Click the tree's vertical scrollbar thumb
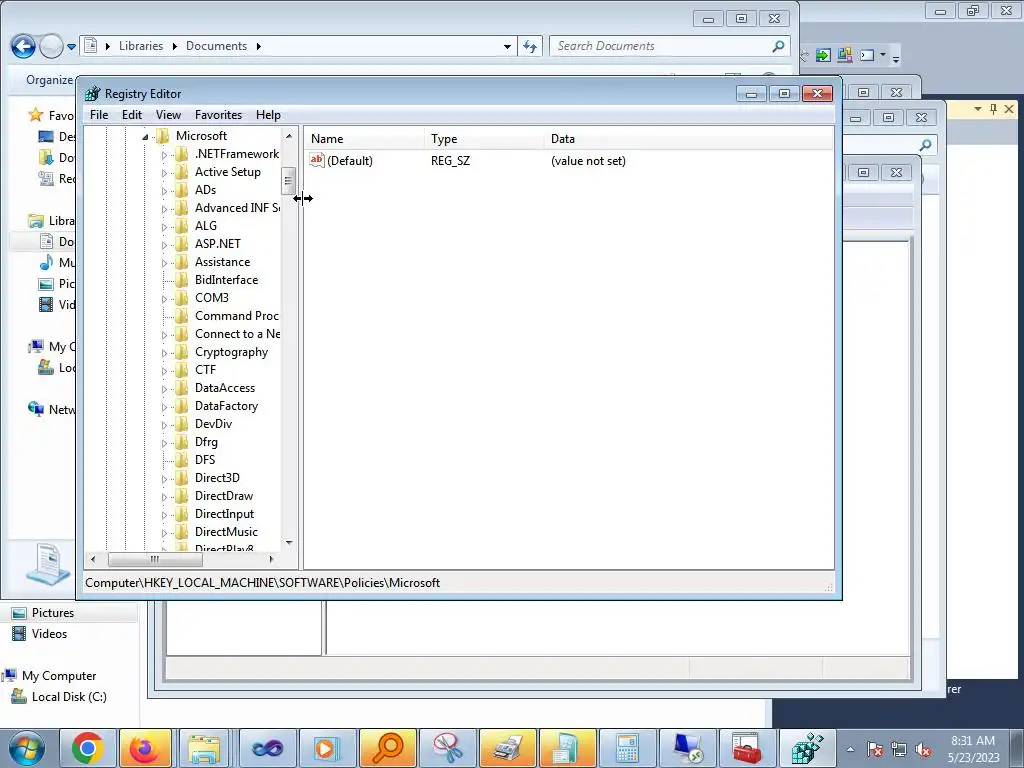1024x768 pixels. pyautogui.click(x=289, y=181)
